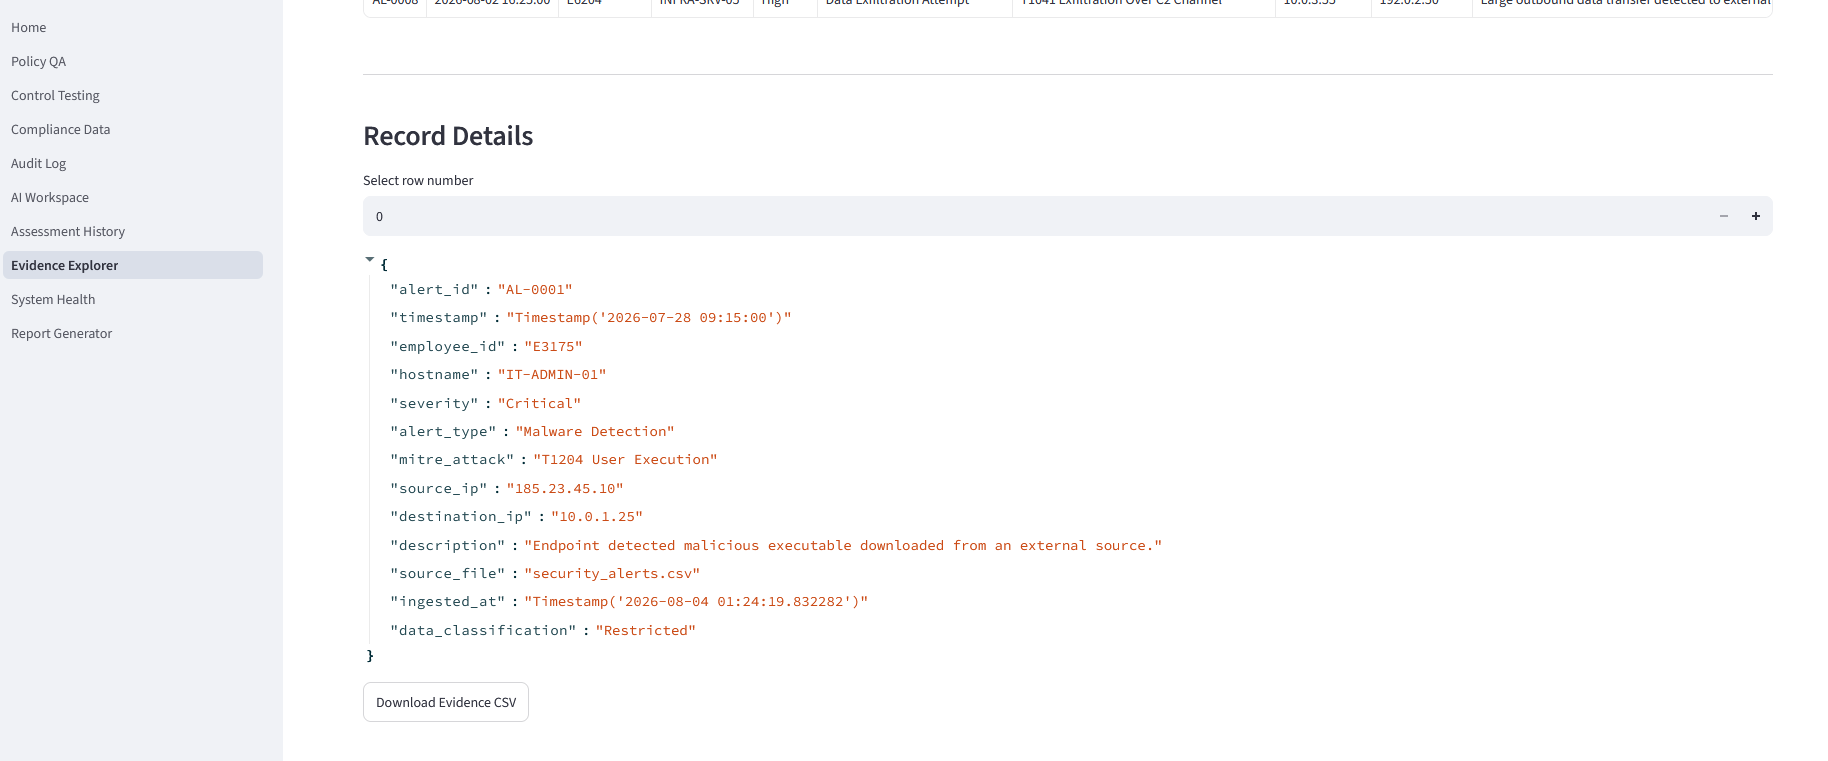The height and width of the screenshot is (761, 1828).
Task: Focus the Select row number input
Action: point(1036,216)
